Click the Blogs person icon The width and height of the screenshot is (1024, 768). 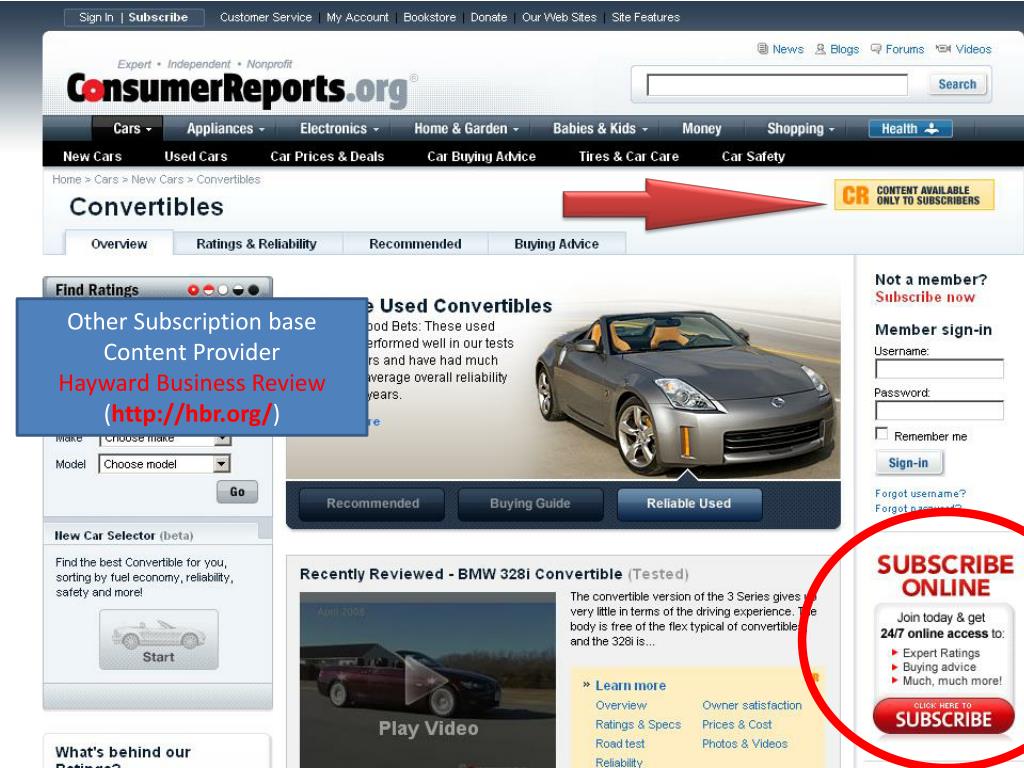820,49
